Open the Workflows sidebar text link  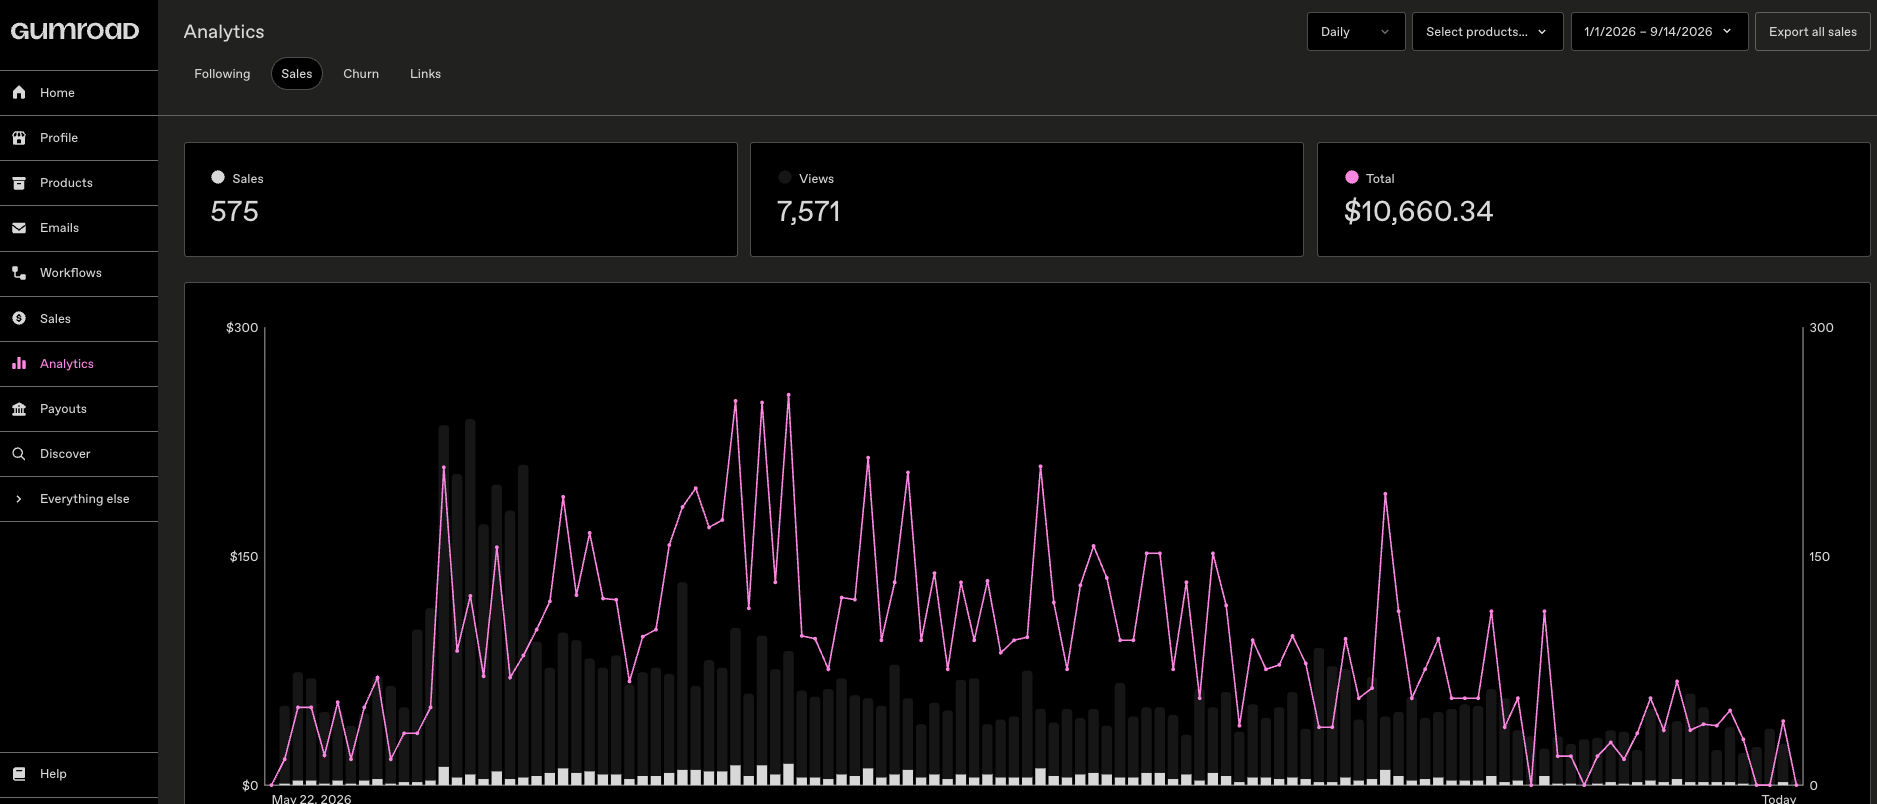(71, 273)
